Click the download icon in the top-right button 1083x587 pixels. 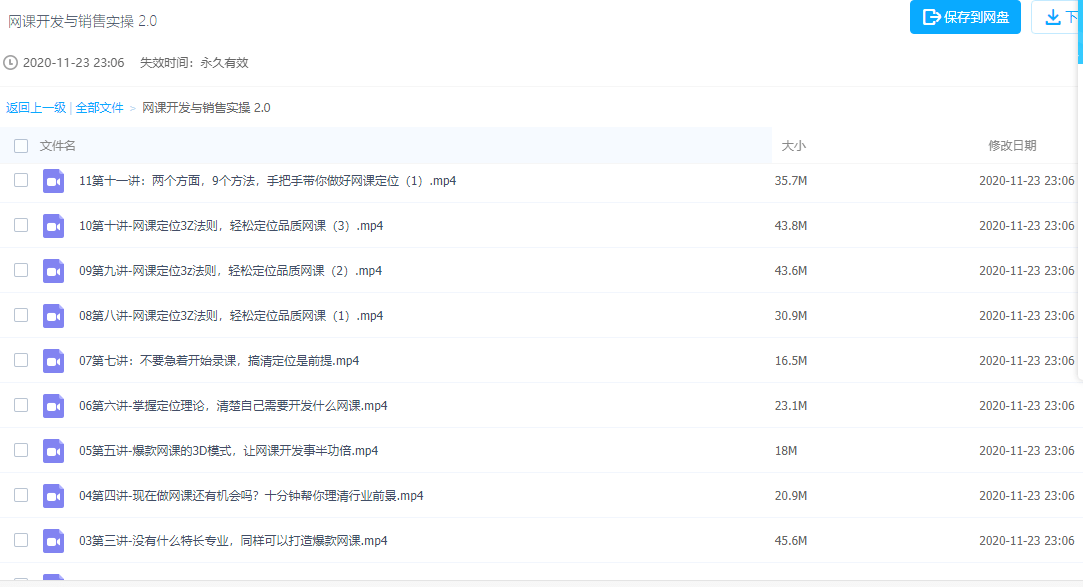tap(1054, 16)
